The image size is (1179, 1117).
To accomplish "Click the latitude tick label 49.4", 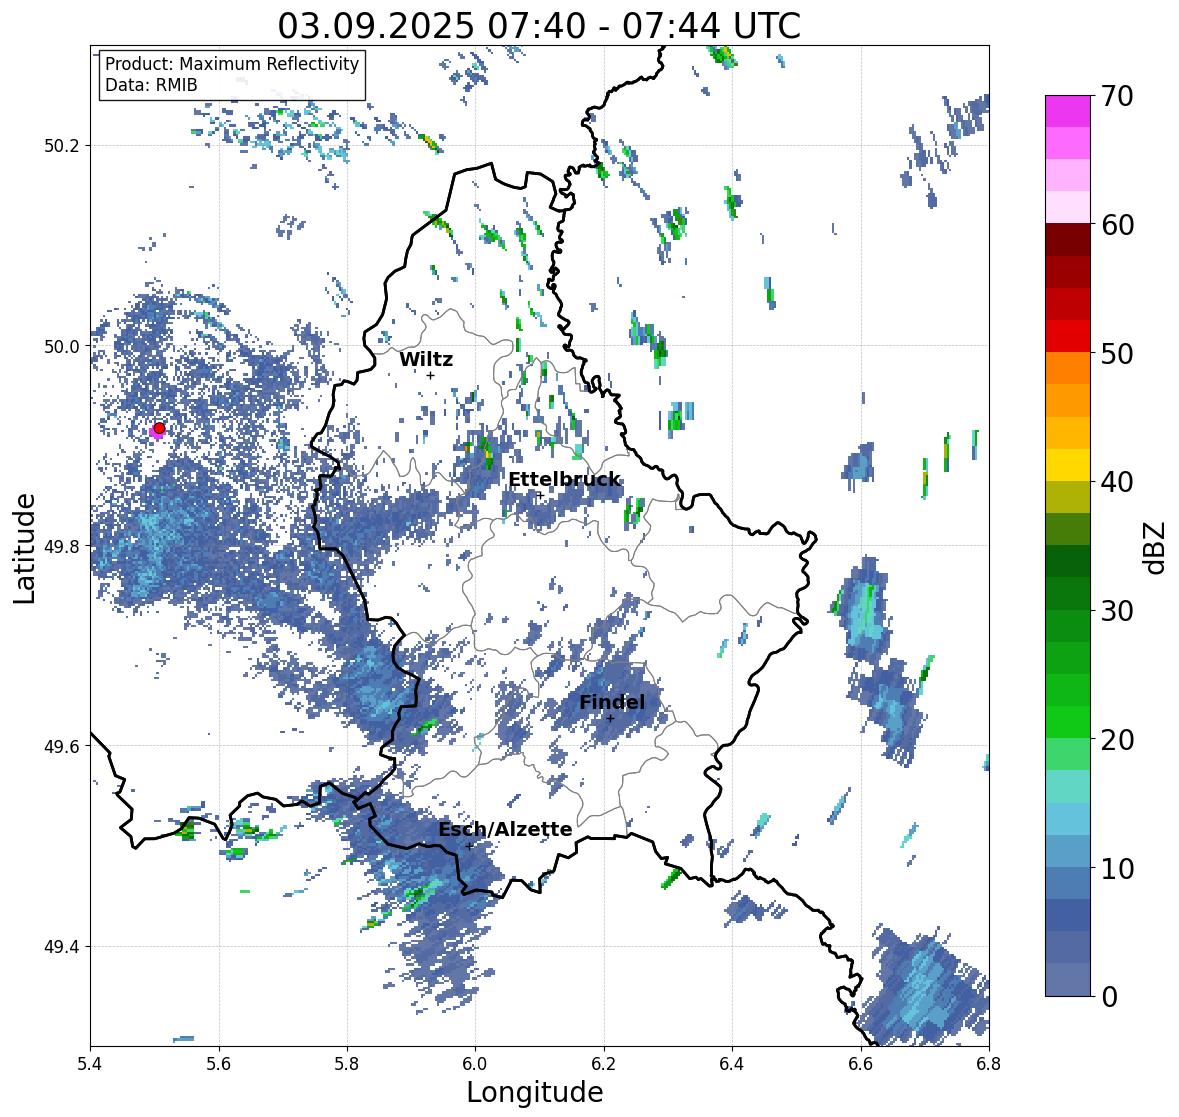I will click(61, 947).
